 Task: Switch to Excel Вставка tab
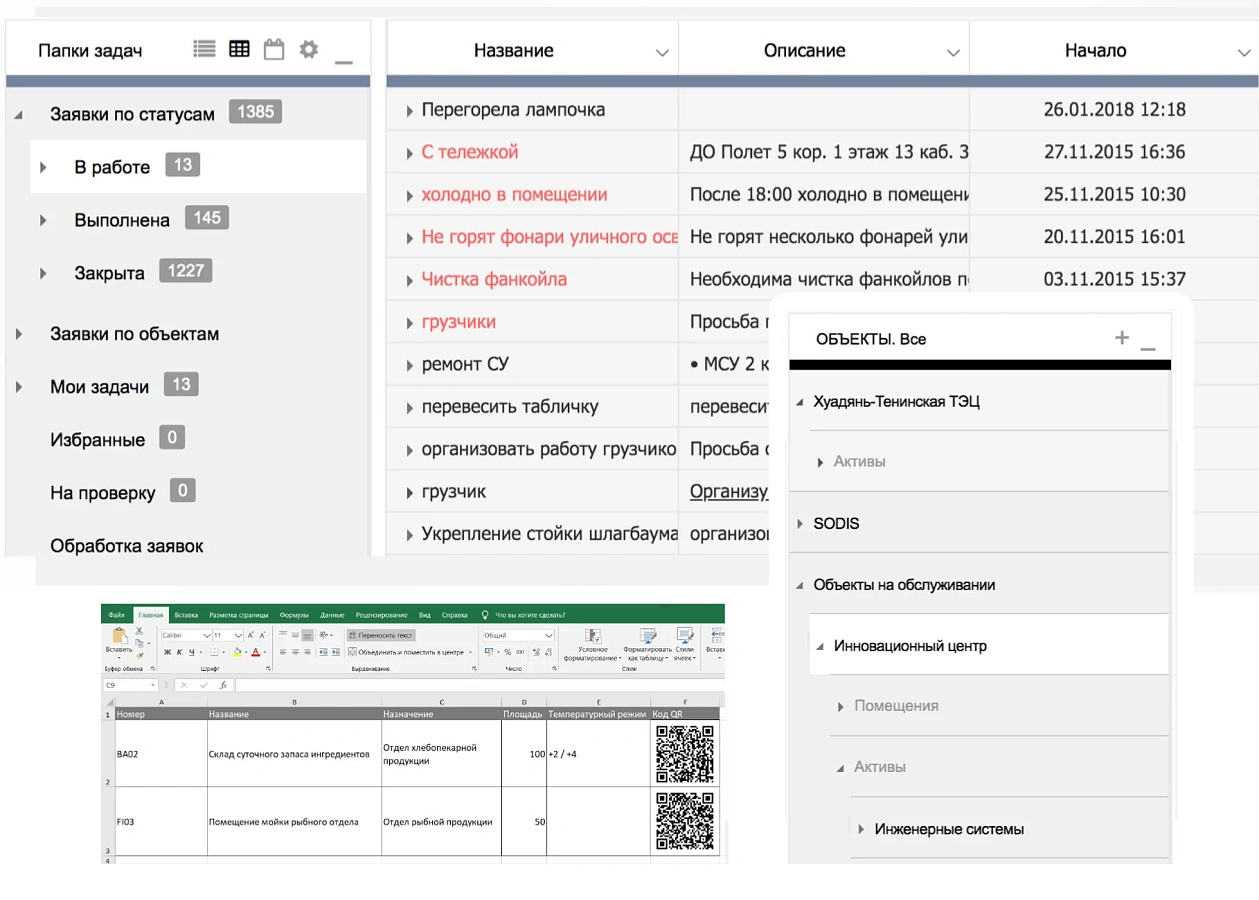(186, 615)
